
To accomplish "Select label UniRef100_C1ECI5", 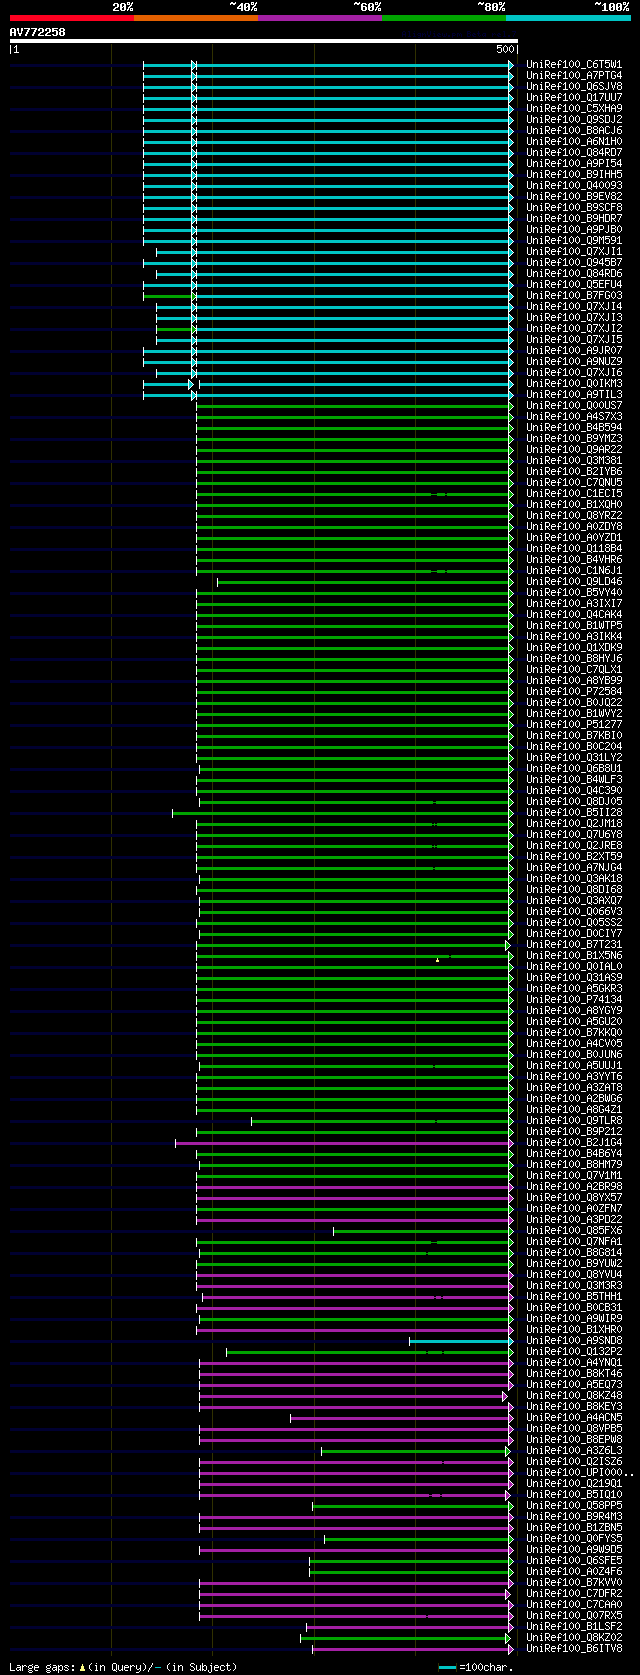I will [574, 493].
